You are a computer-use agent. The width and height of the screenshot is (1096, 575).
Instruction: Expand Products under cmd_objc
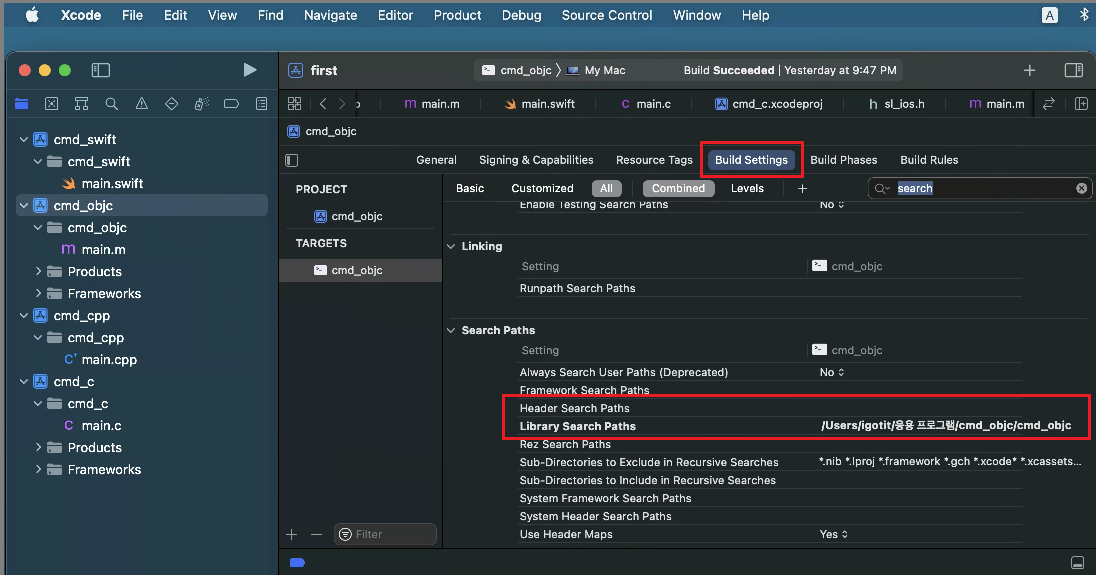point(38,271)
